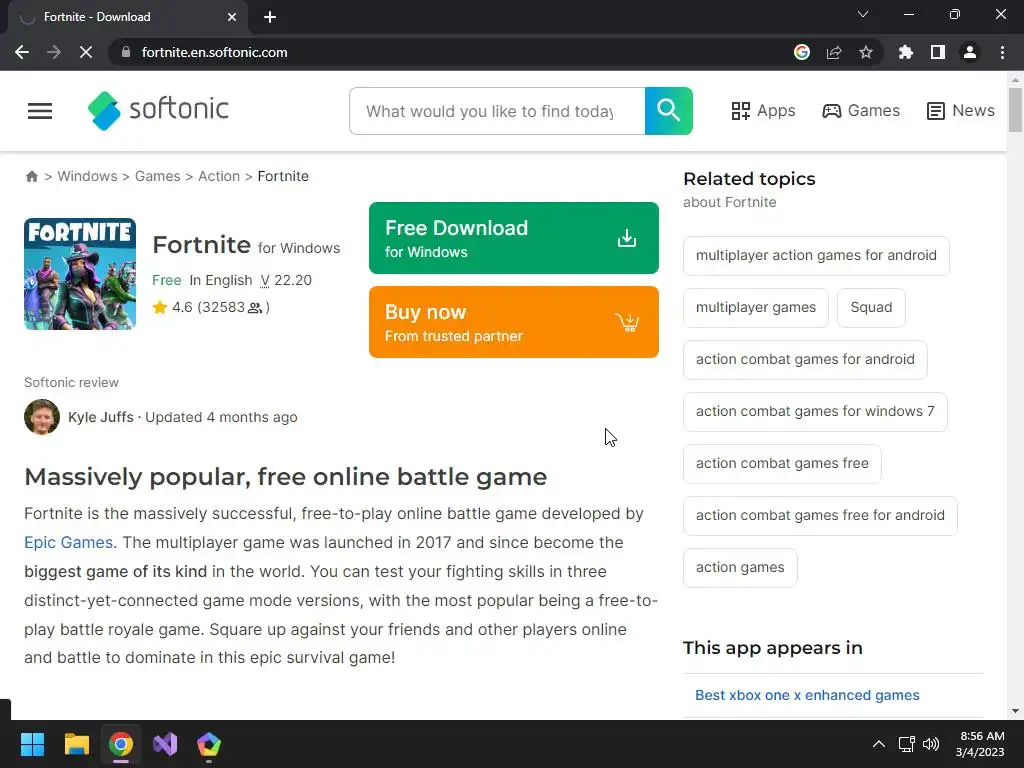Show hidden system tray icons
Viewport: 1024px width, 768px height.
coord(879,744)
